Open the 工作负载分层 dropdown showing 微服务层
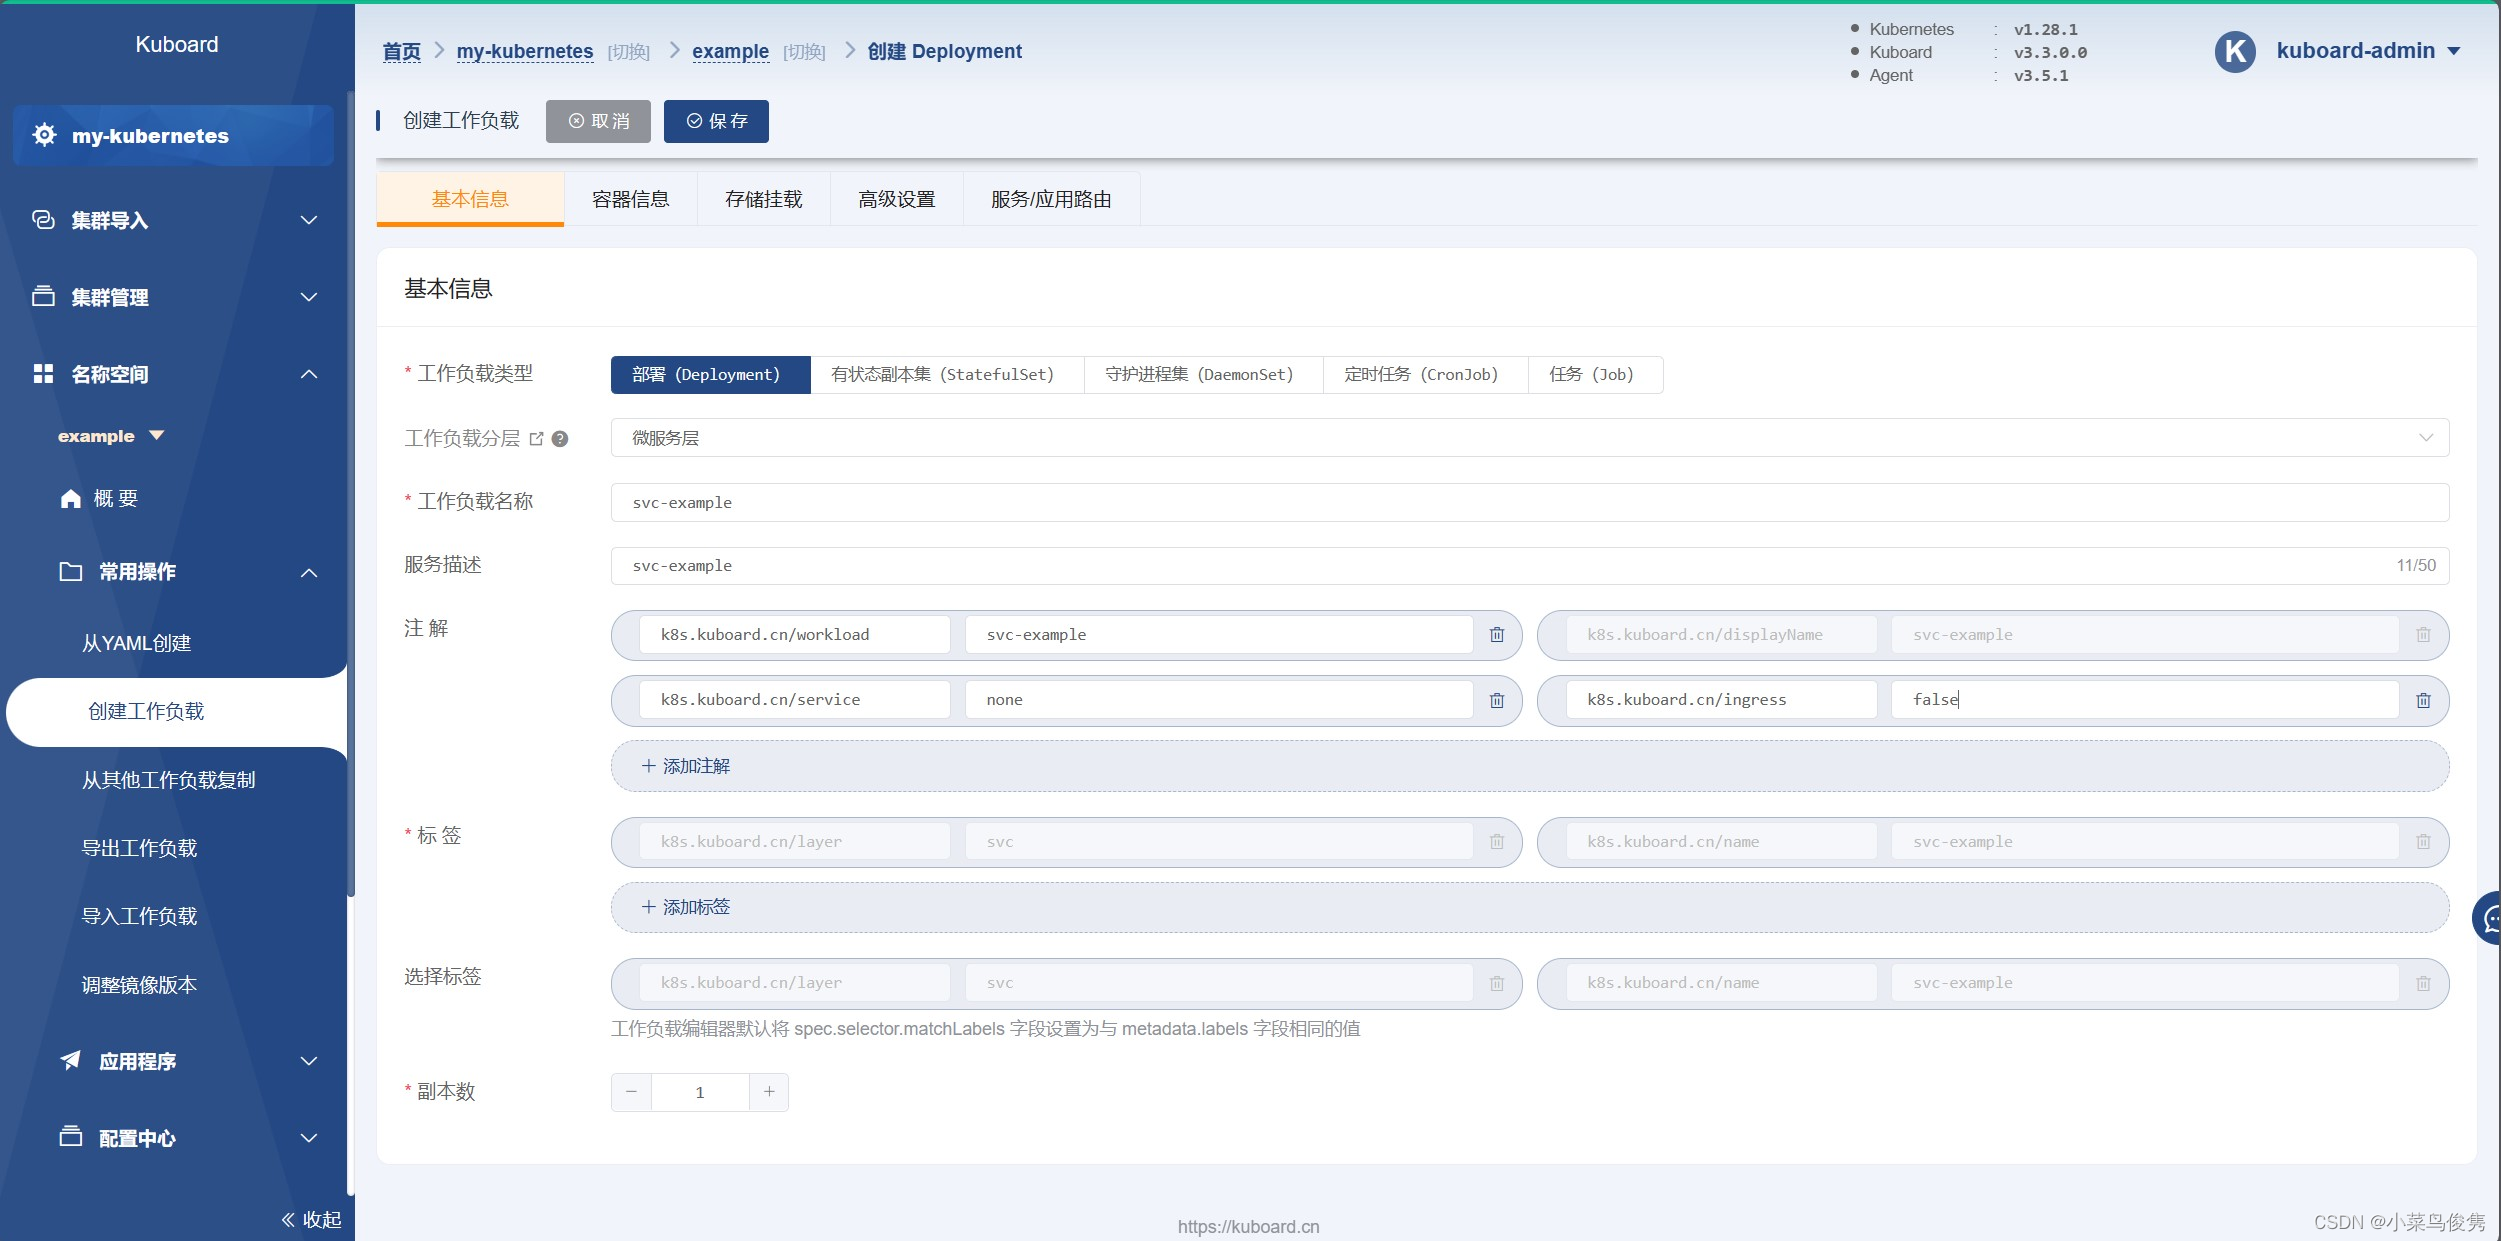Viewport: 2501px width, 1241px height. 1530,438
